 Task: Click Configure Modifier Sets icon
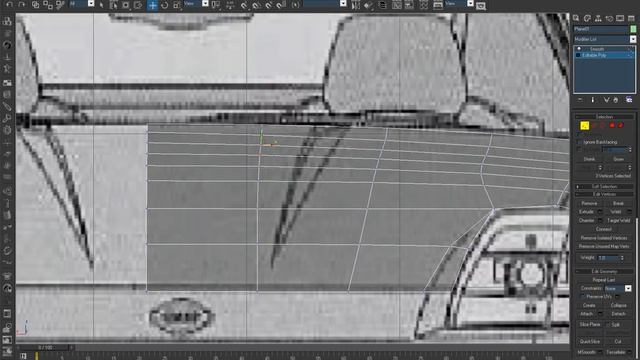(x=629, y=100)
